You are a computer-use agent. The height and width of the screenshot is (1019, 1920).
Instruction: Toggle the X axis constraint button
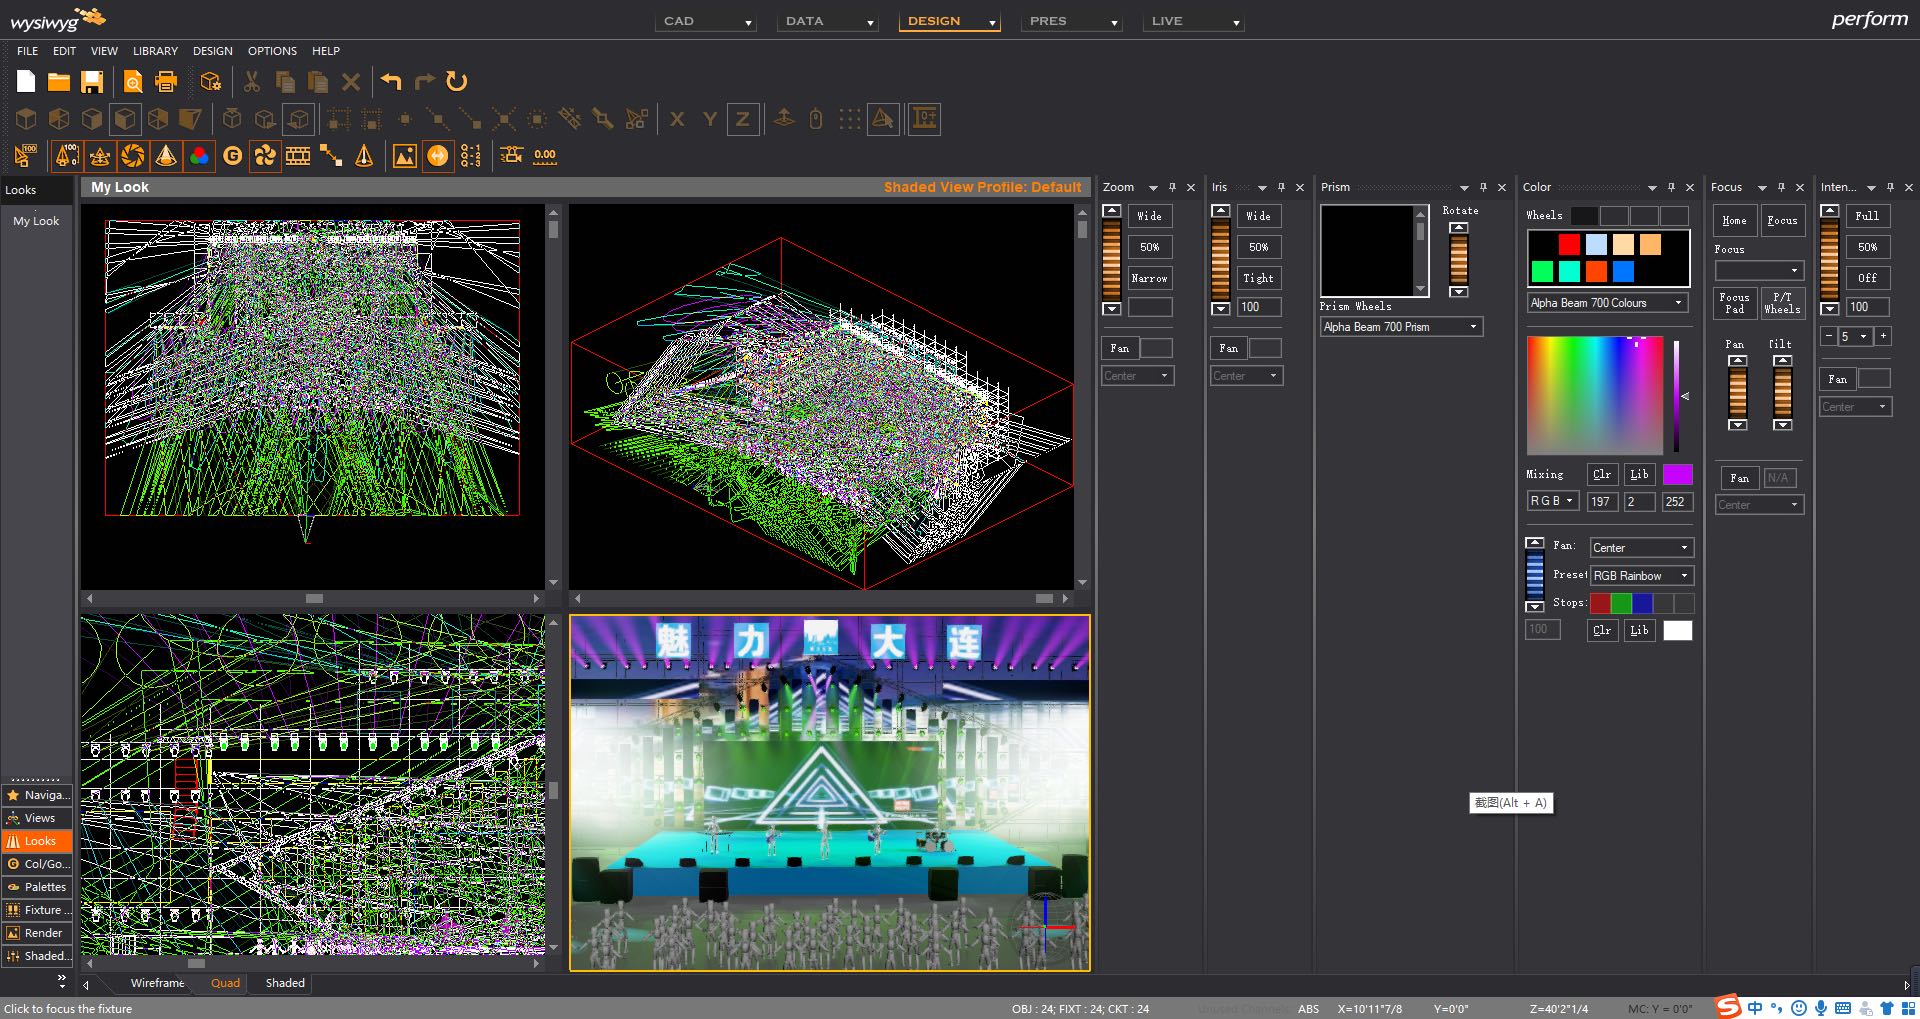[677, 119]
